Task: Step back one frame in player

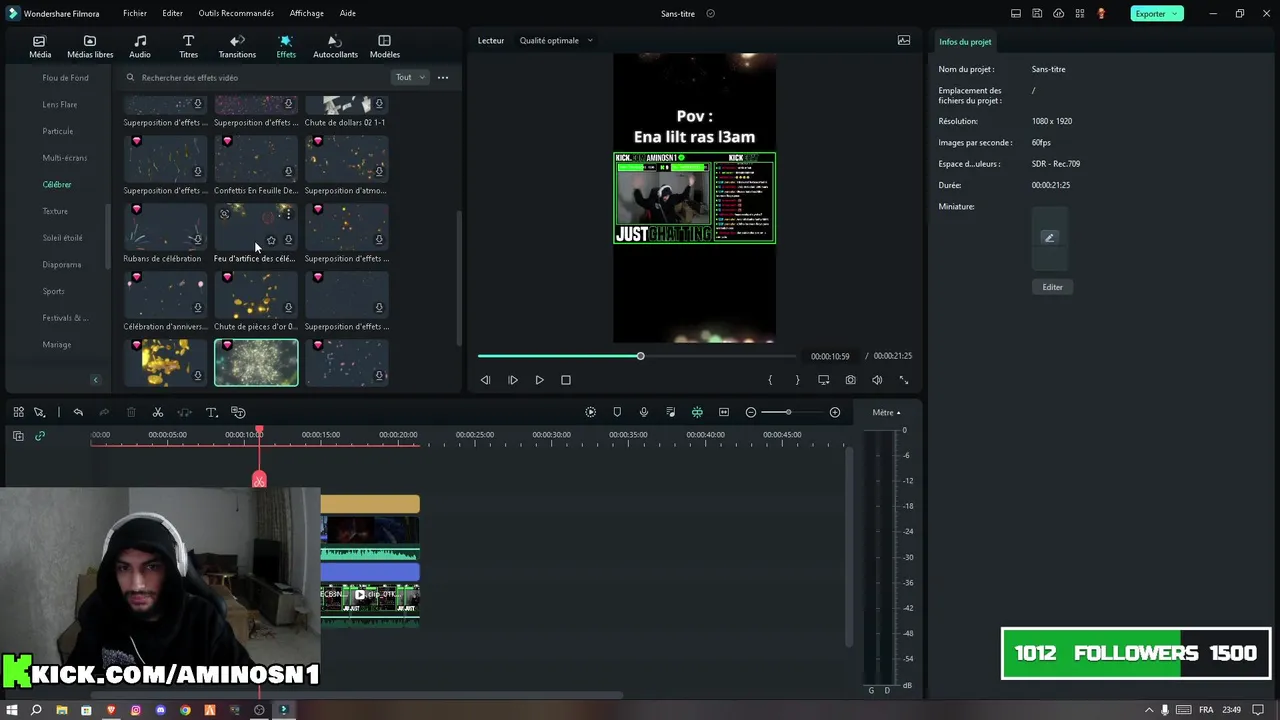Action: point(485,380)
